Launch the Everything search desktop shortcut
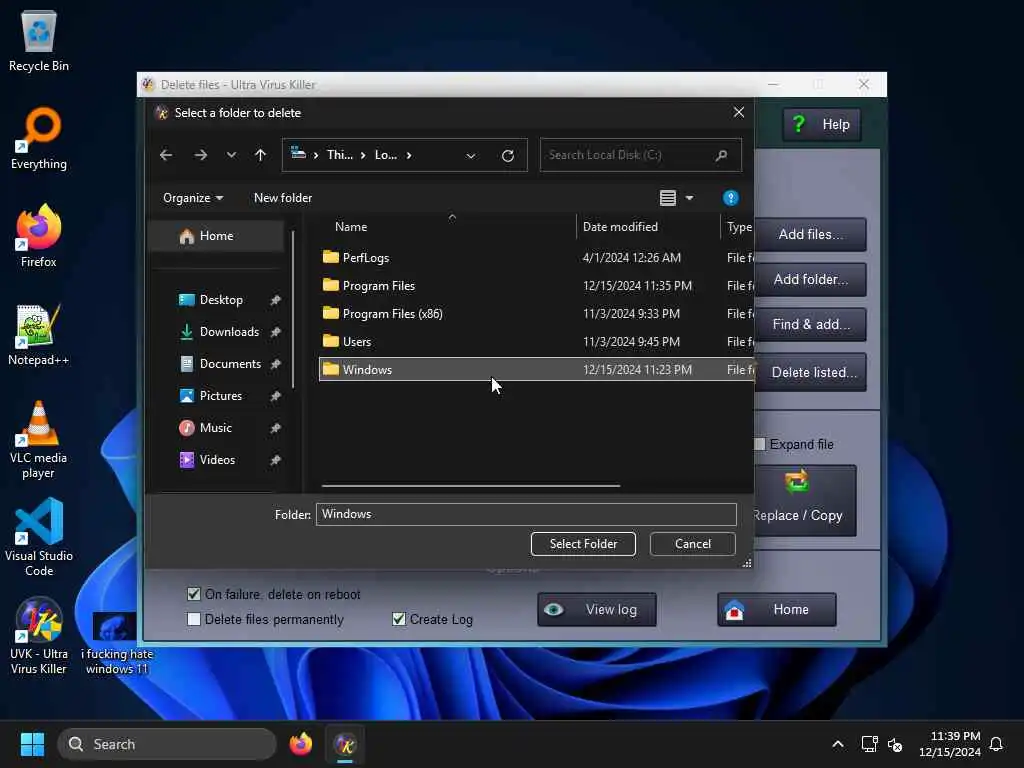1024x768 pixels. point(39,138)
